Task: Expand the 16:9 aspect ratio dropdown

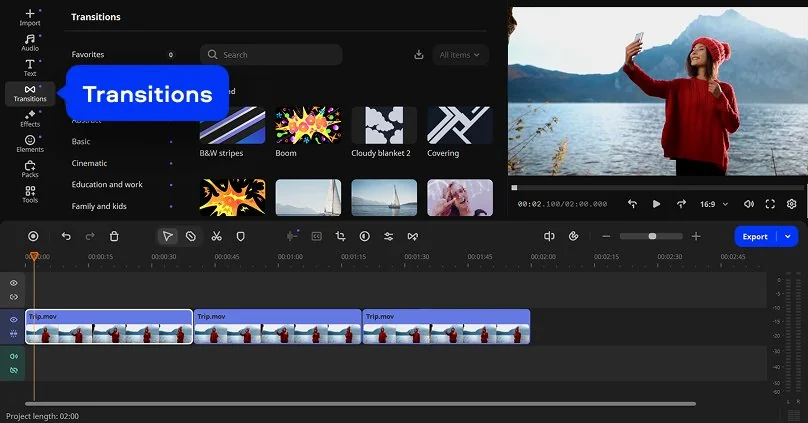Action: 714,204
